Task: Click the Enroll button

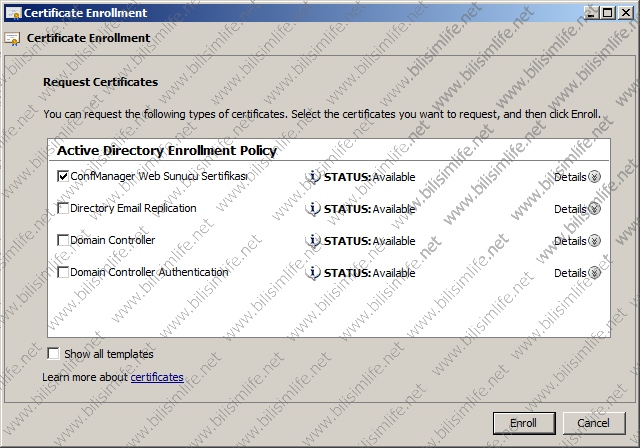Action: [x=524, y=423]
